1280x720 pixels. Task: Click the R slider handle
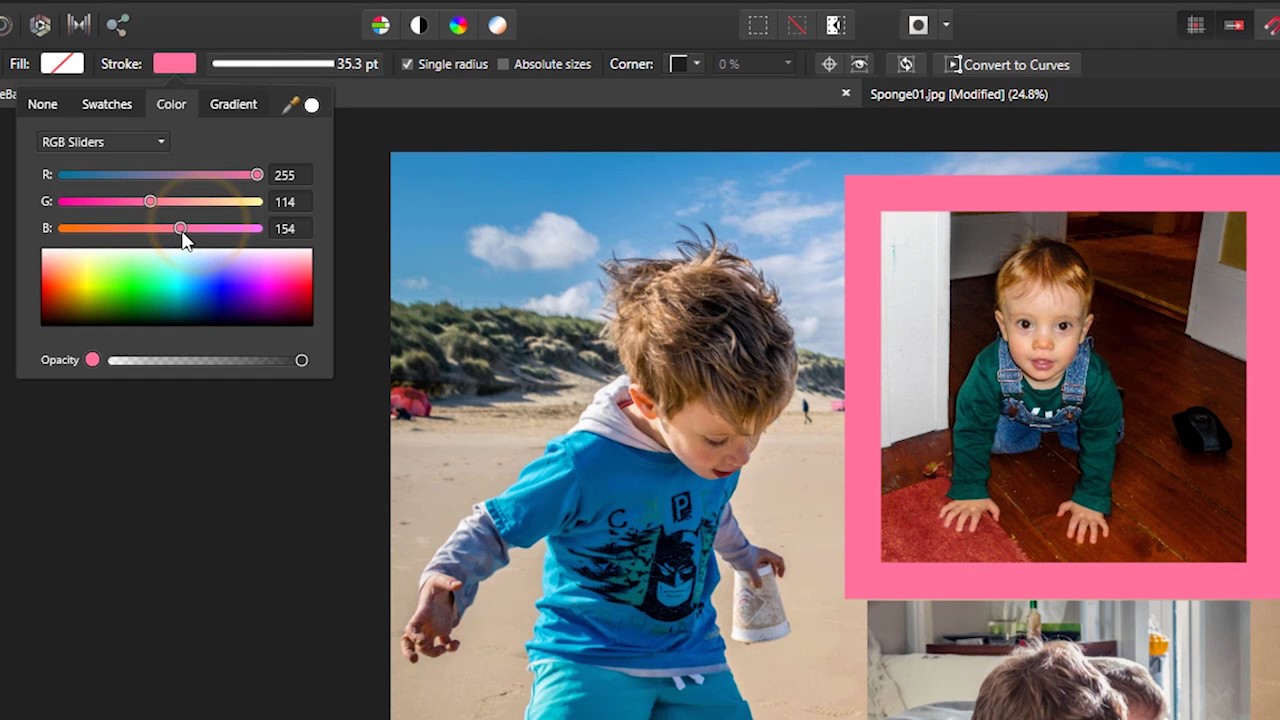click(257, 175)
